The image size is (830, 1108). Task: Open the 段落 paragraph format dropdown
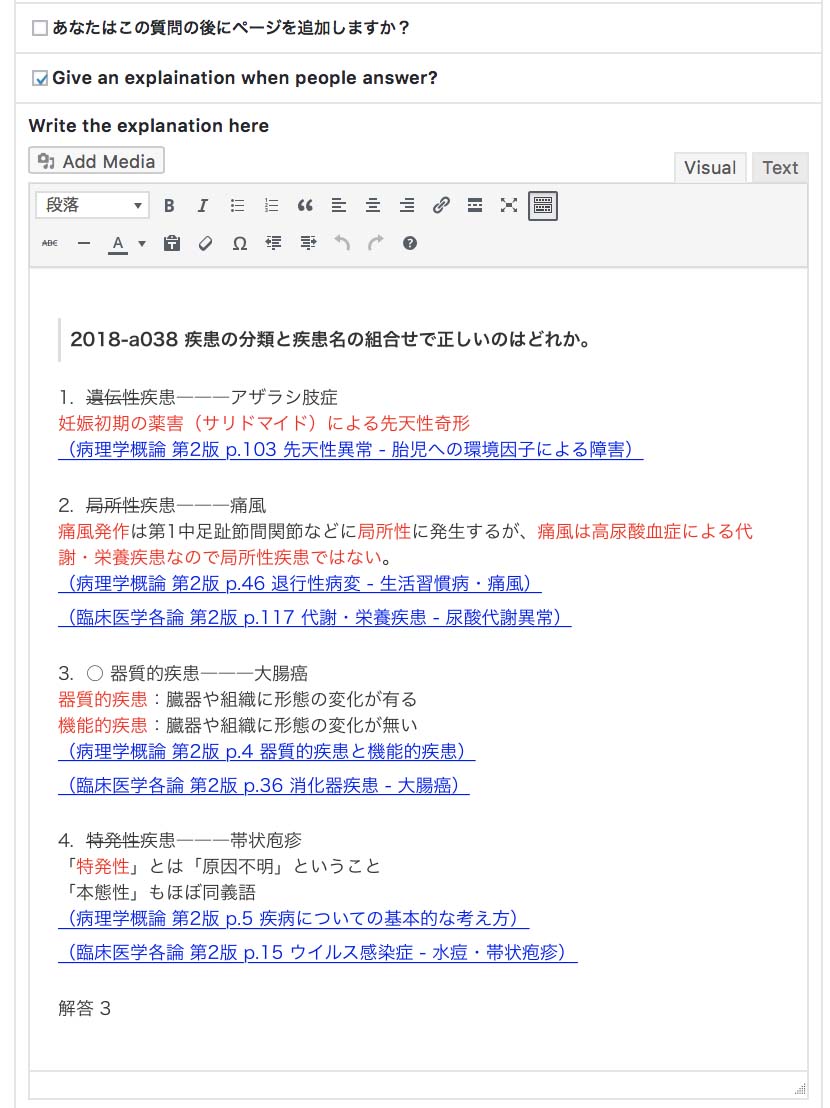click(x=92, y=205)
